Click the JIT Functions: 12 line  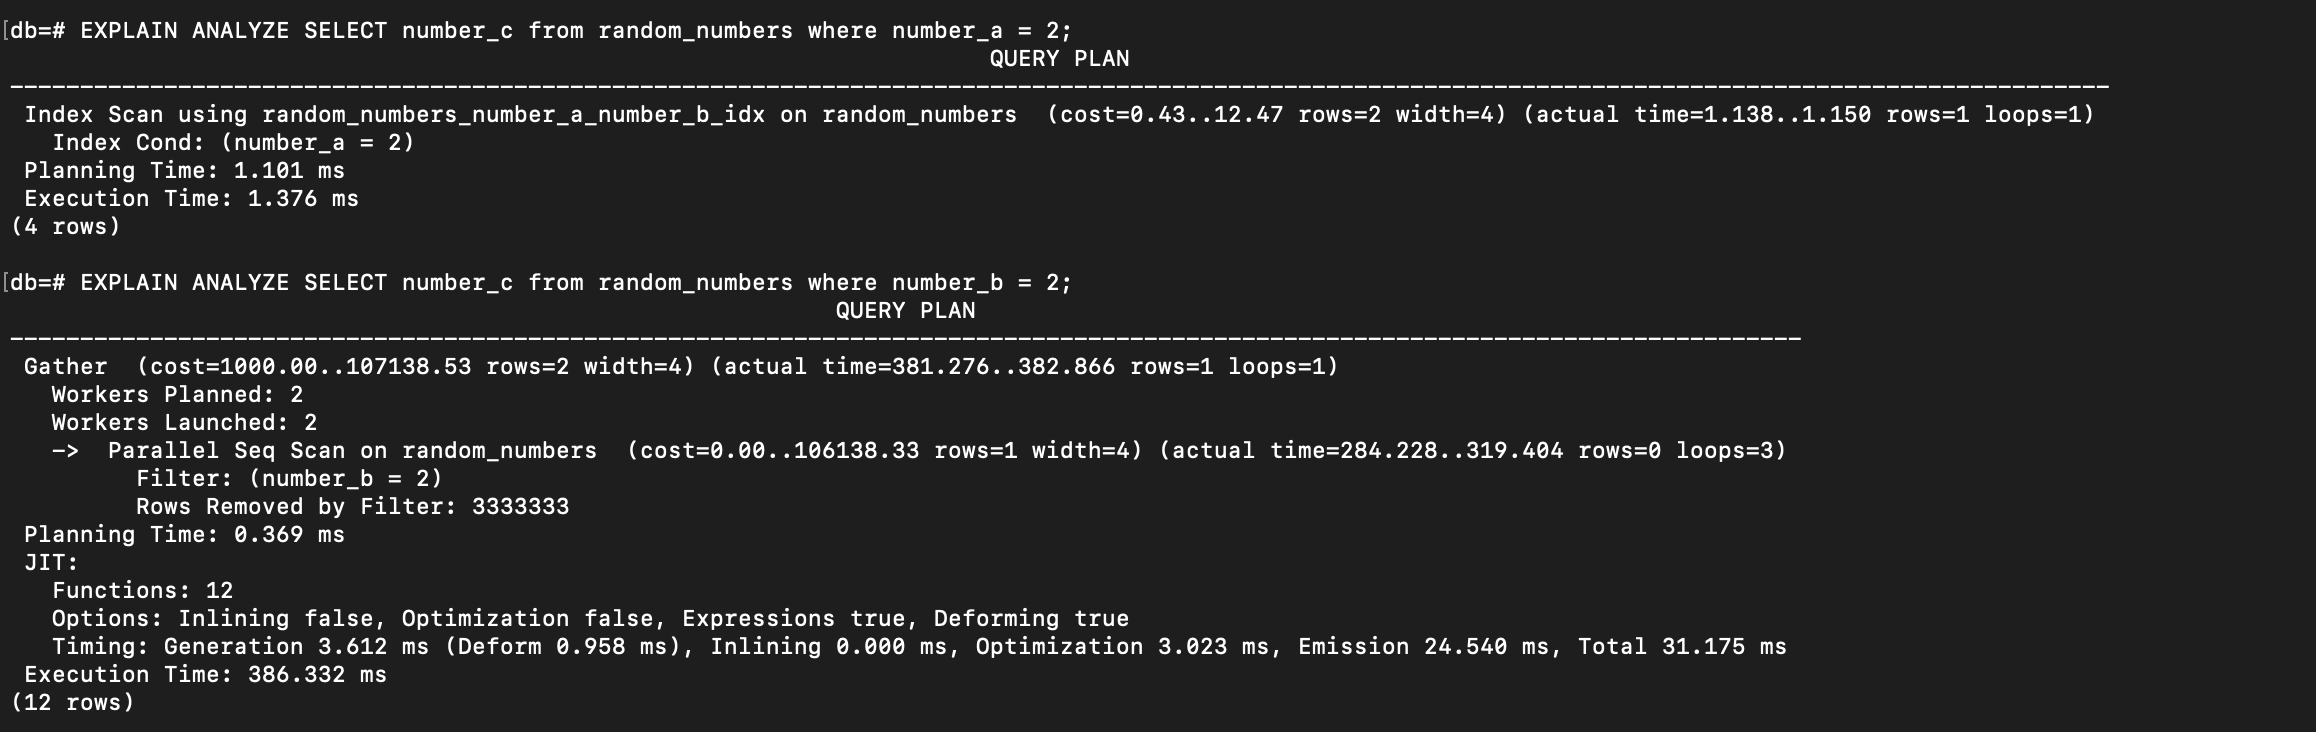tap(142, 591)
